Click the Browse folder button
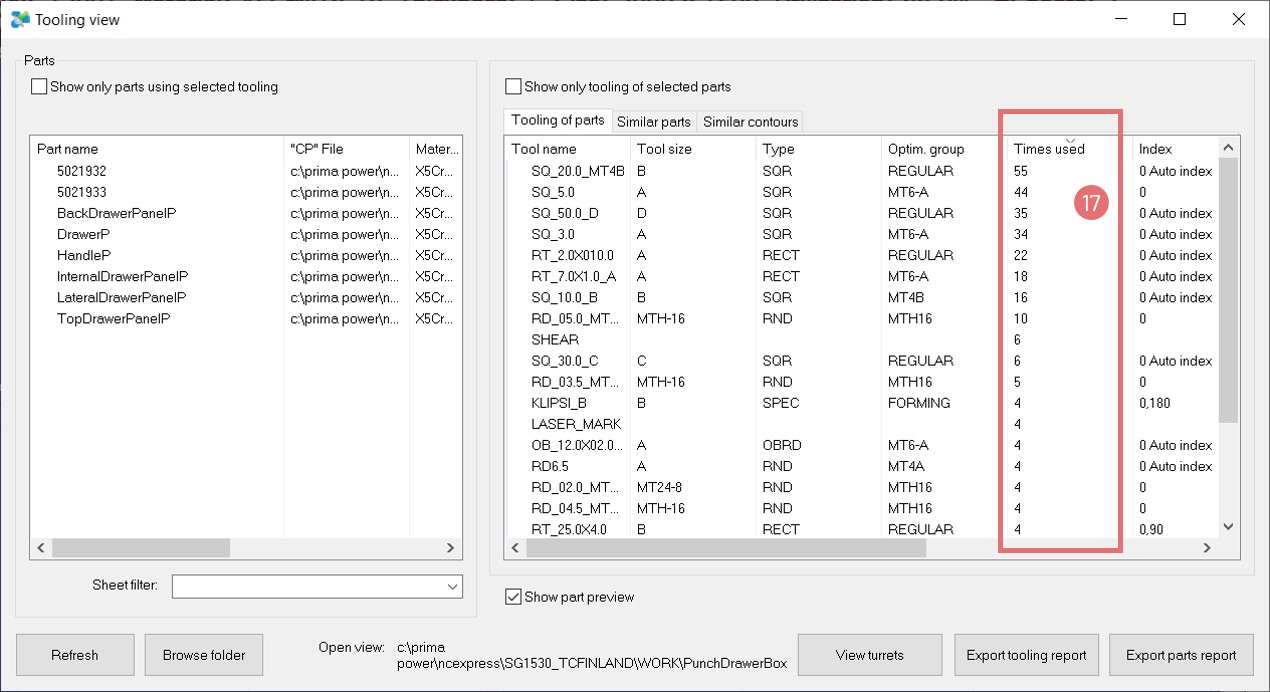Image resolution: width=1270 pixels, height=692 pixels. pyautogui.click(x=204, y=655)
